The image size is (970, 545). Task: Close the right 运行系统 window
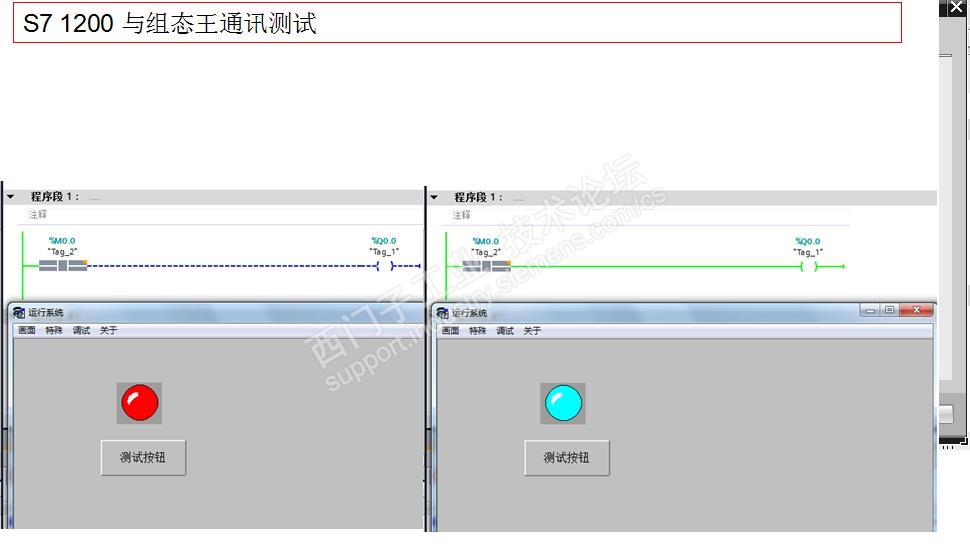[916, 310]
